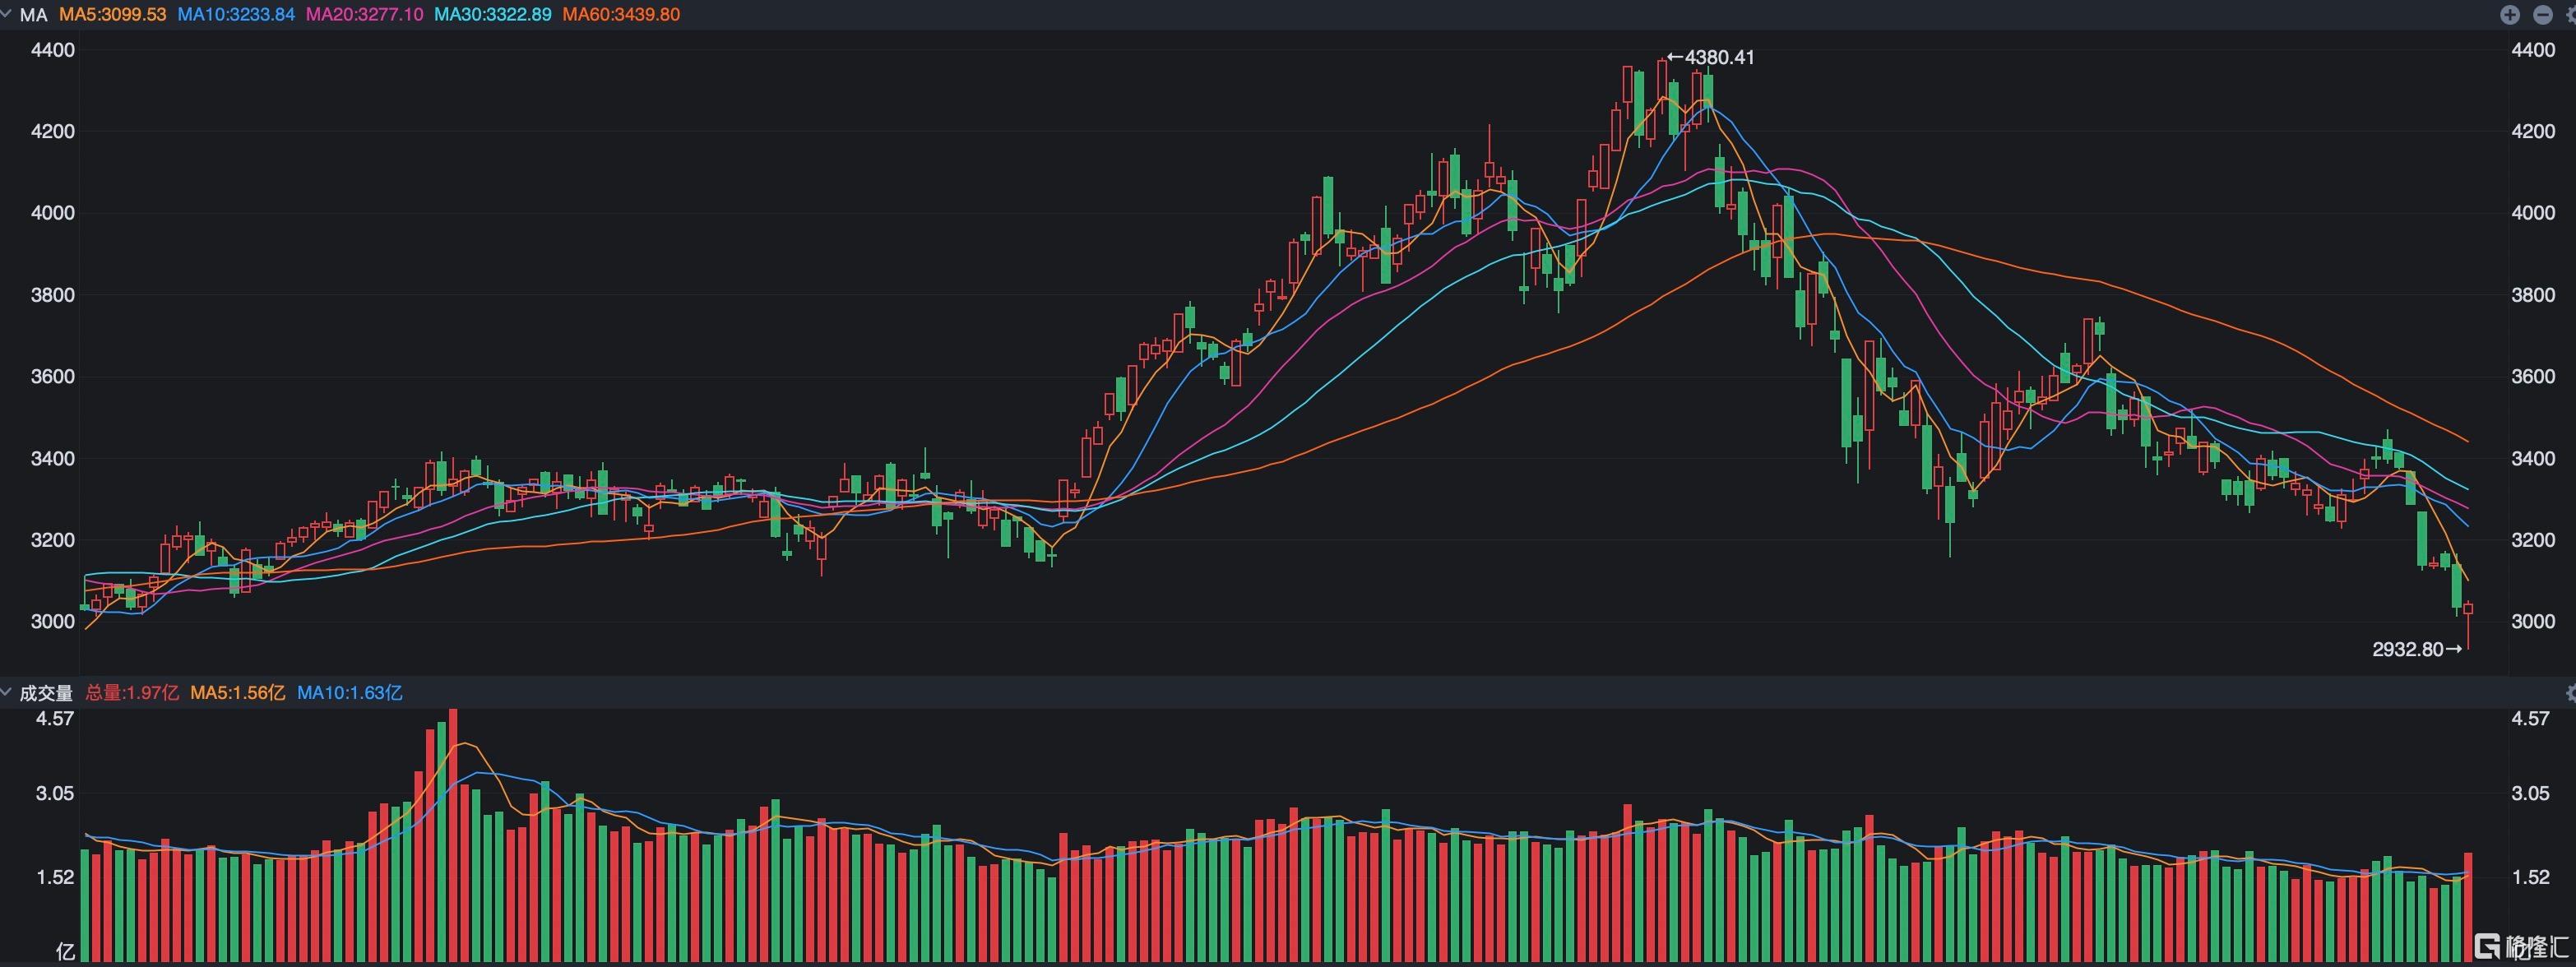The image size is (2576, 967).
Task: Open the 成交量 panel settings gear
Action: pyautogui.click(x=2571, y=692)
